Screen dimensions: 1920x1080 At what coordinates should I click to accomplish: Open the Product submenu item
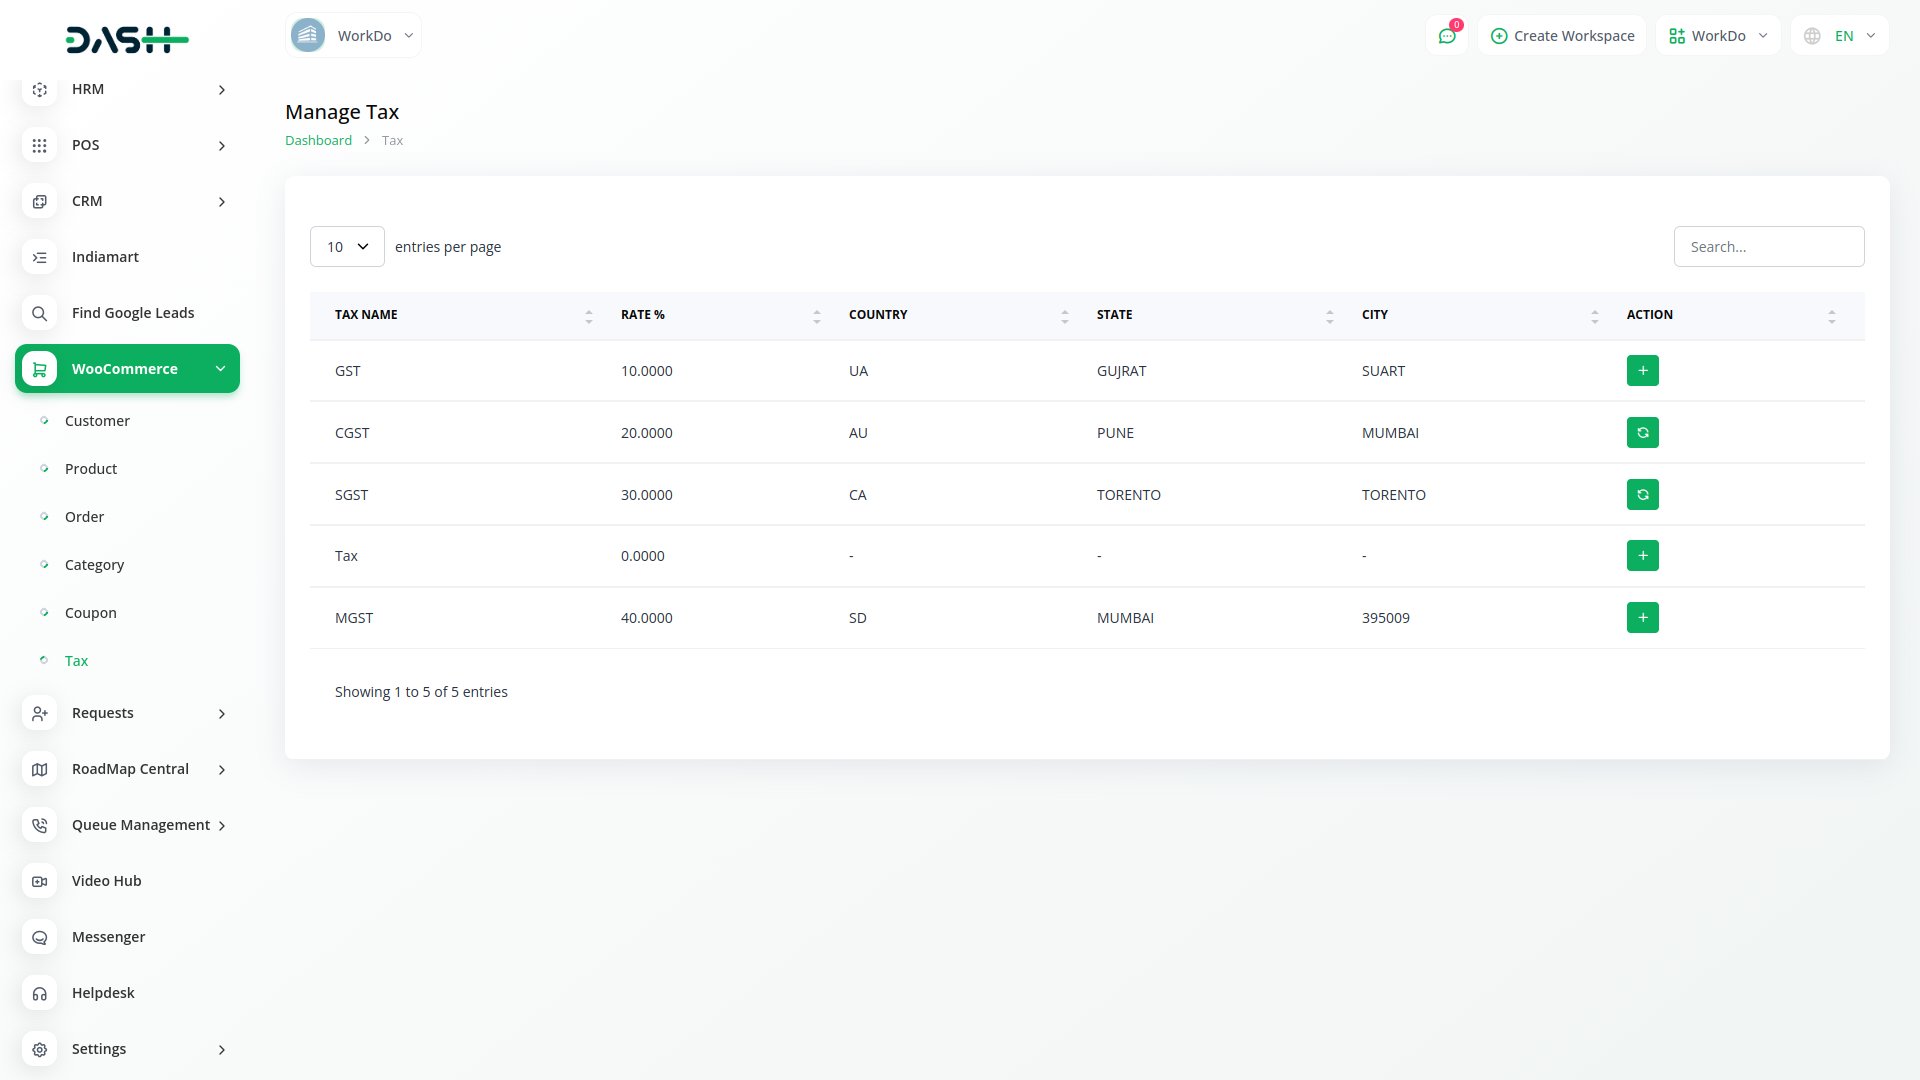pyautogui.click(x=91, y=469)
